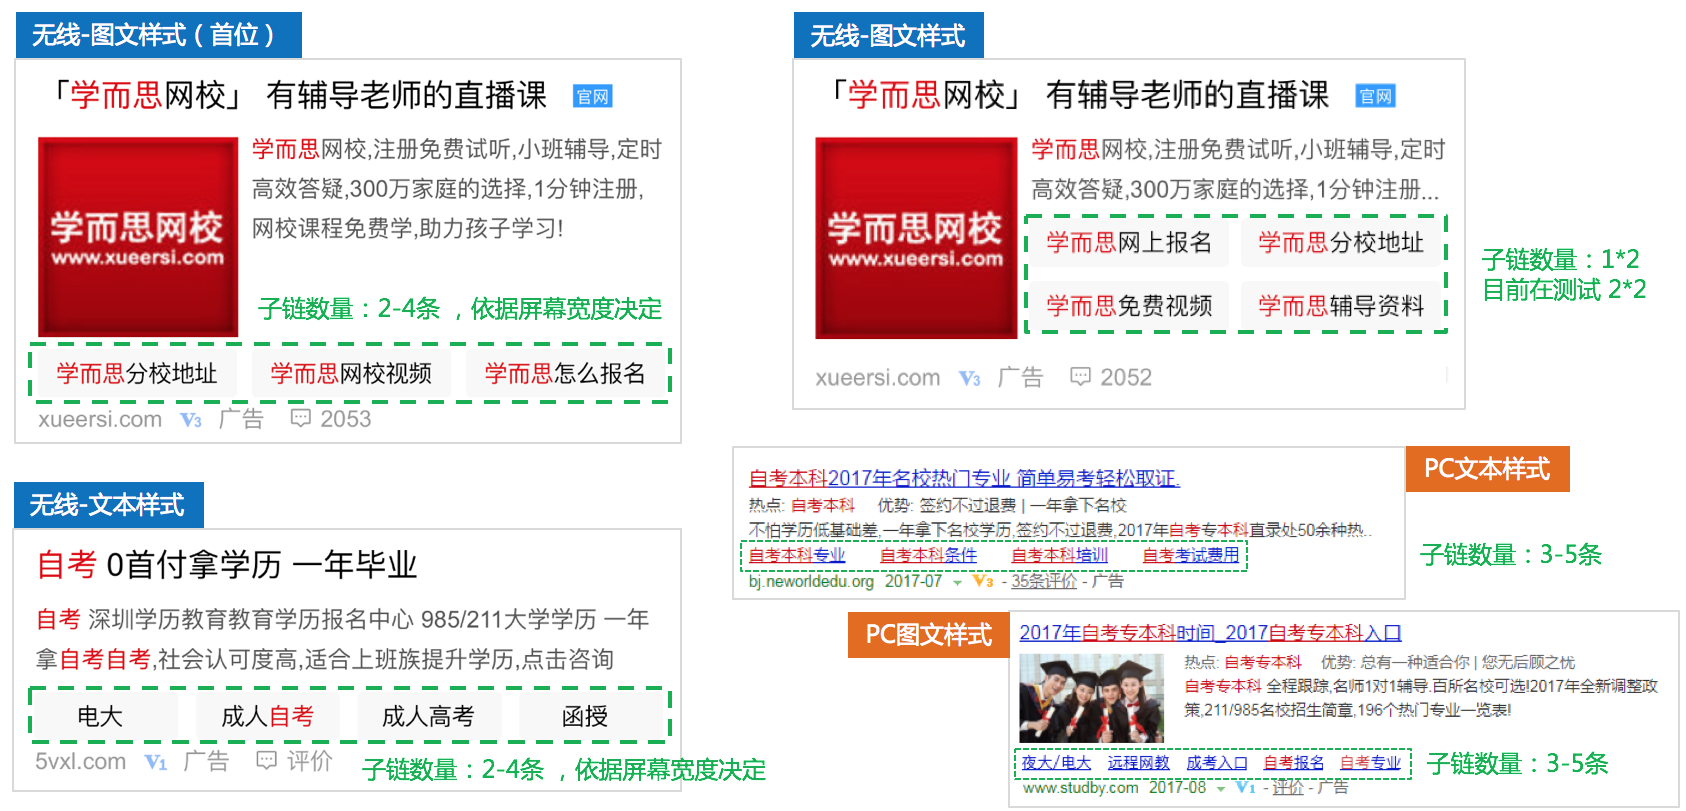The width and height of the screenshot is (1686, 811).
Task: Click the 函授 sublink
Action: tap(585, 716)
